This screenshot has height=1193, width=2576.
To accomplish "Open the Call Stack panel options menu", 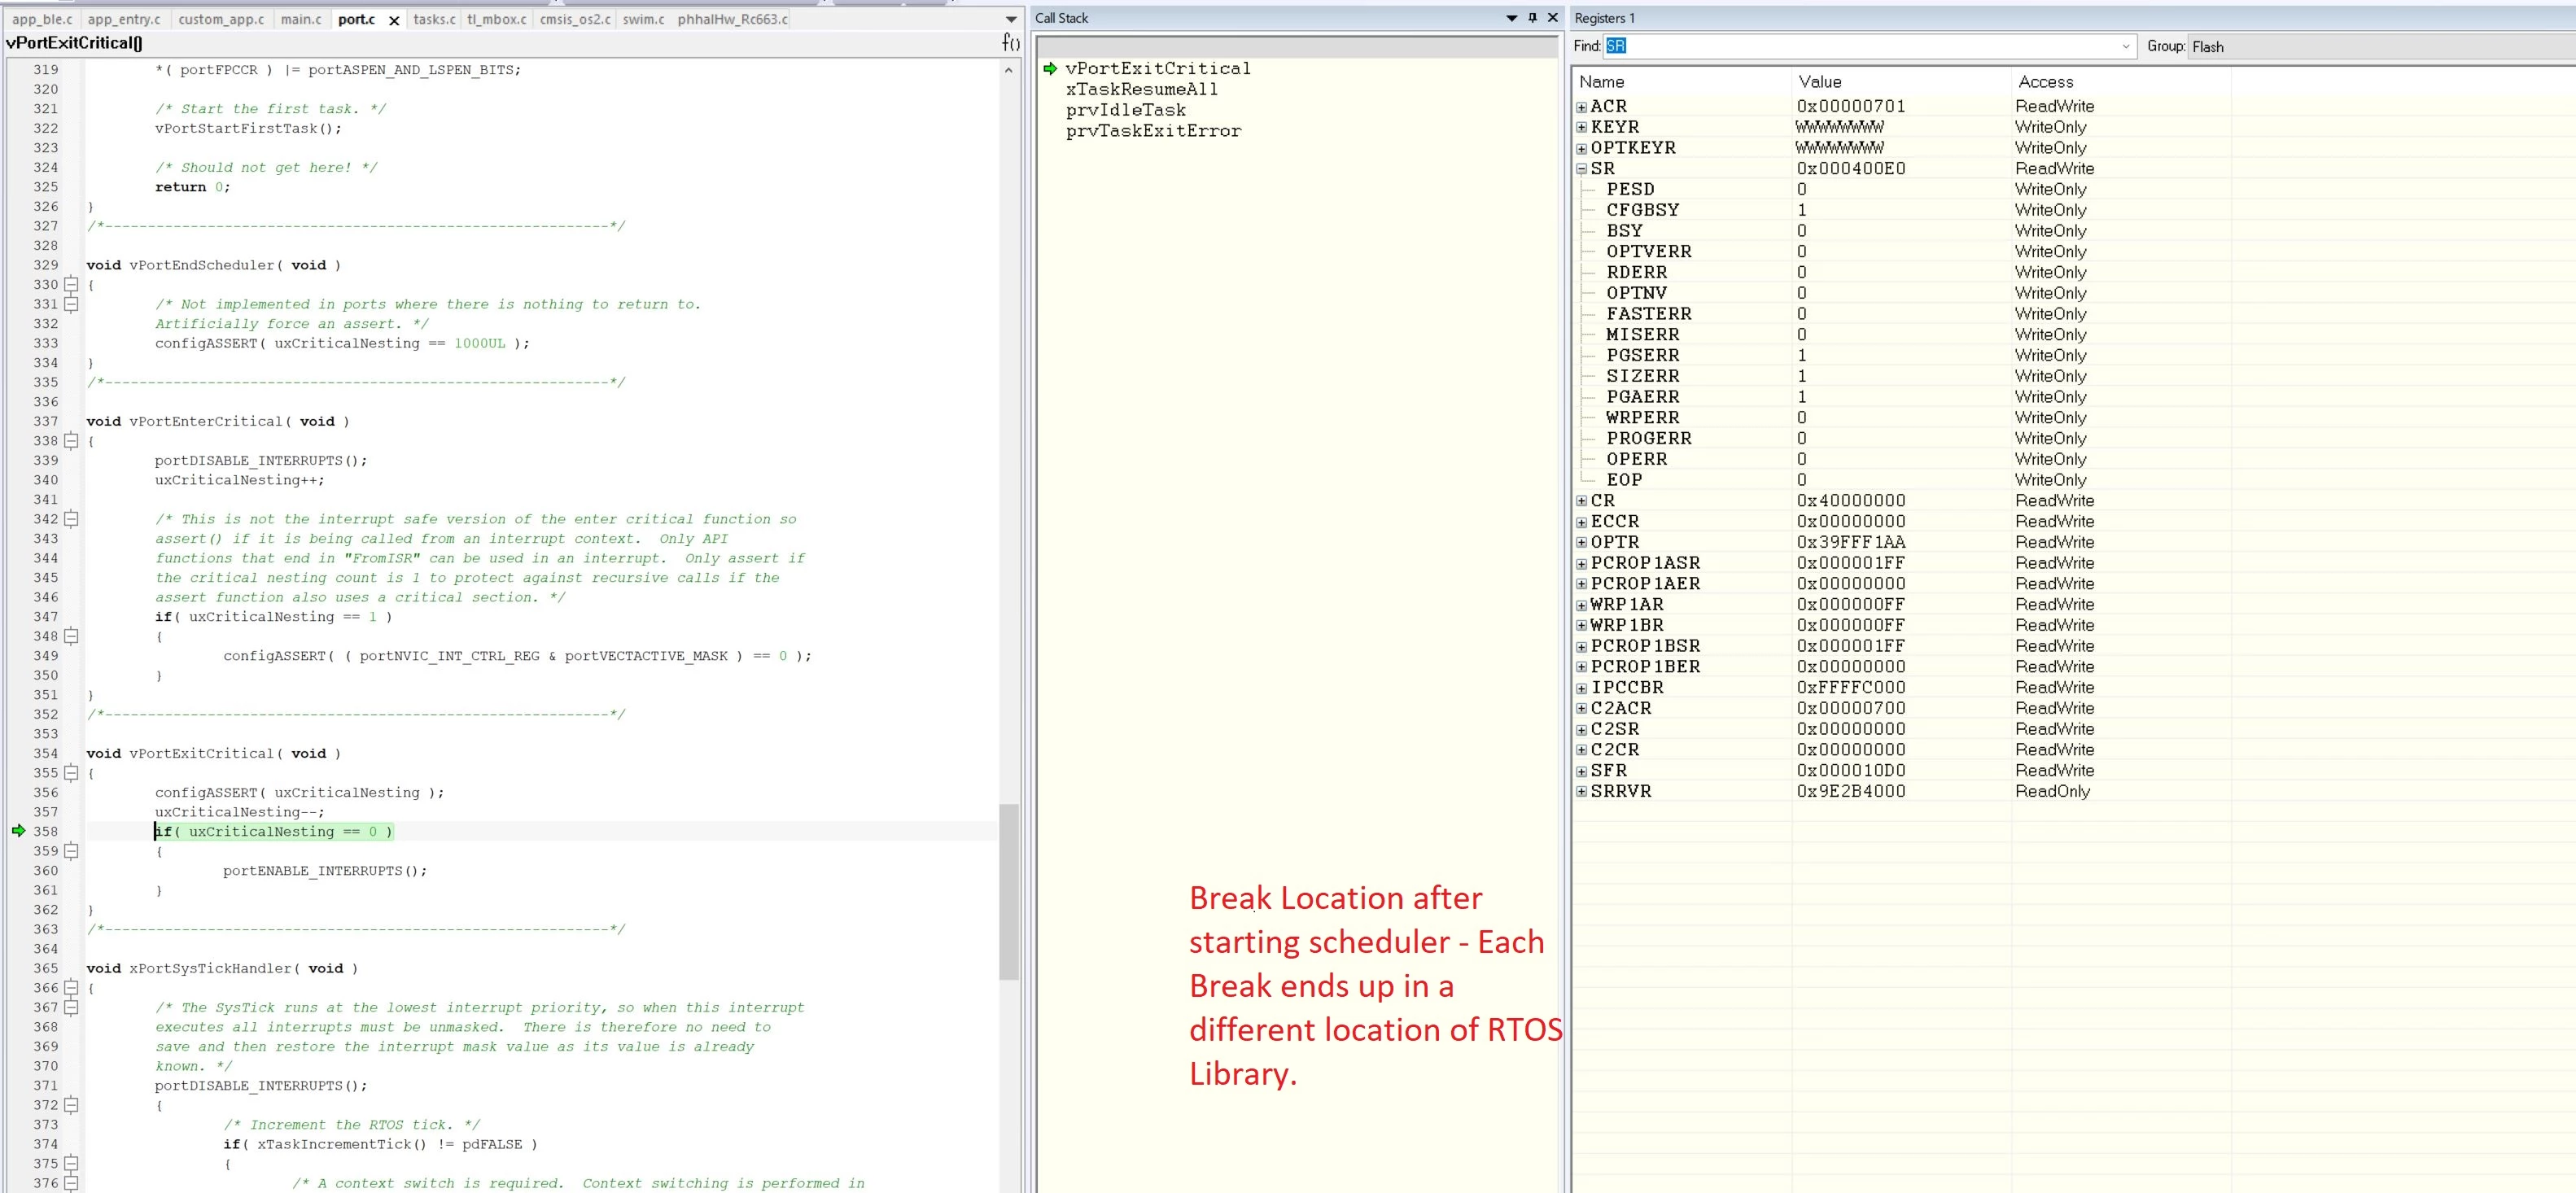I will click(1511, 18).
